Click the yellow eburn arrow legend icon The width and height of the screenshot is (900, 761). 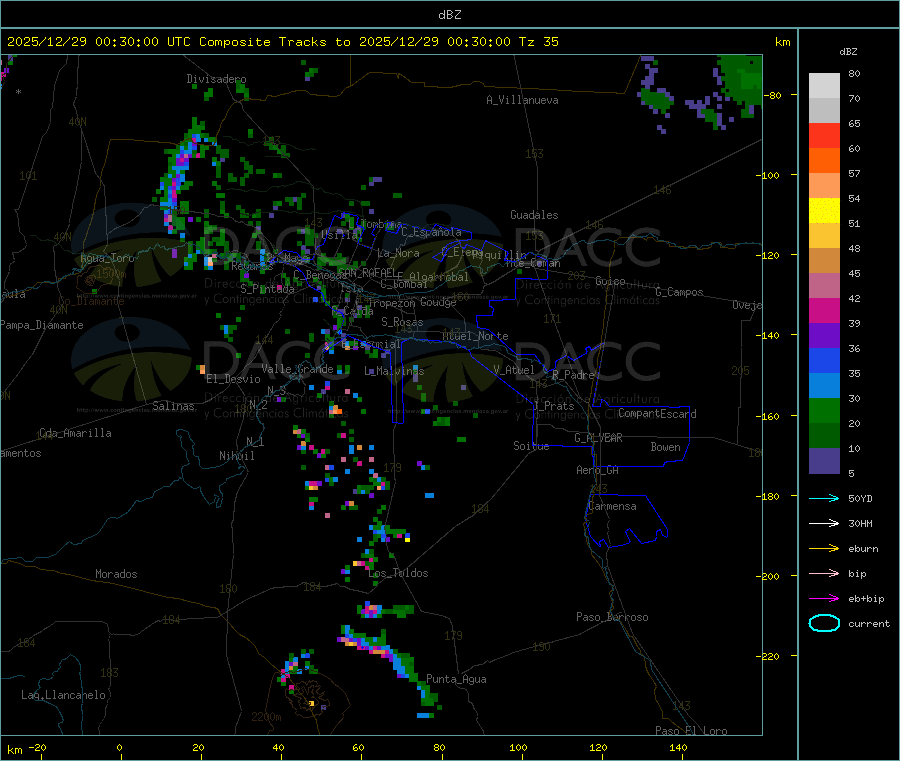pos(824,549)
